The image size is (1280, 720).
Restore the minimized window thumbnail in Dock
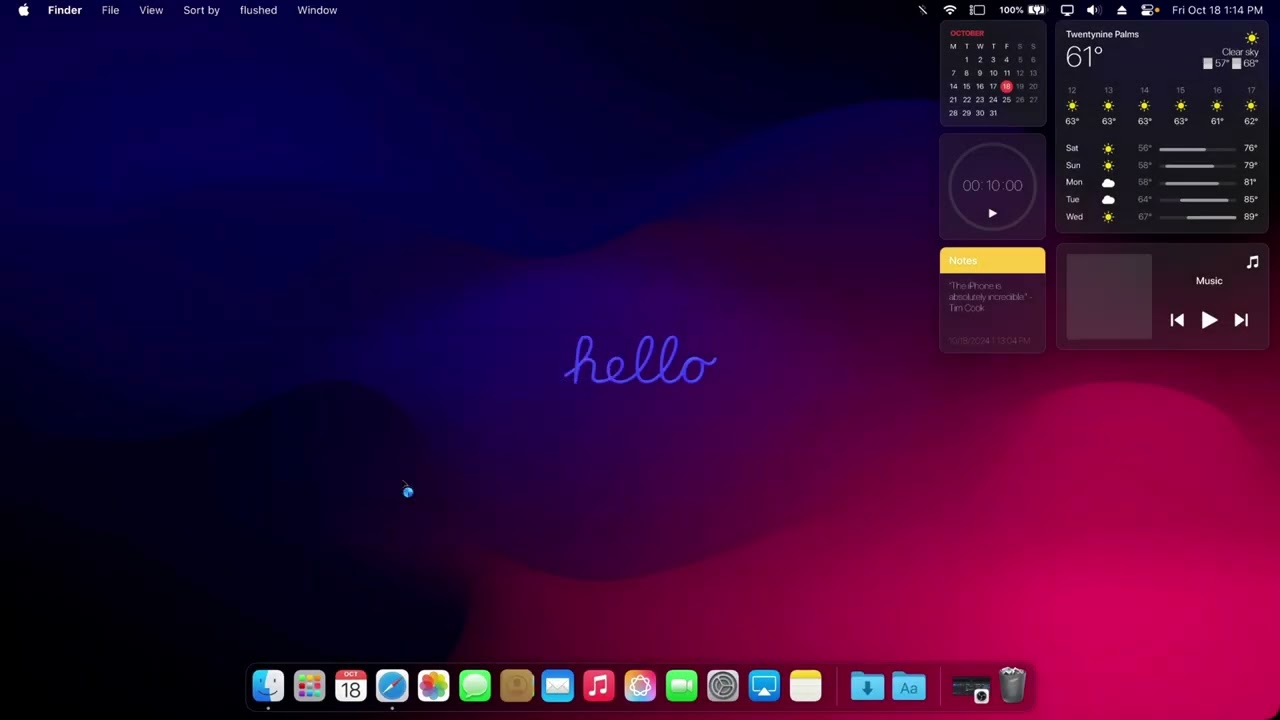click(970, 688)
